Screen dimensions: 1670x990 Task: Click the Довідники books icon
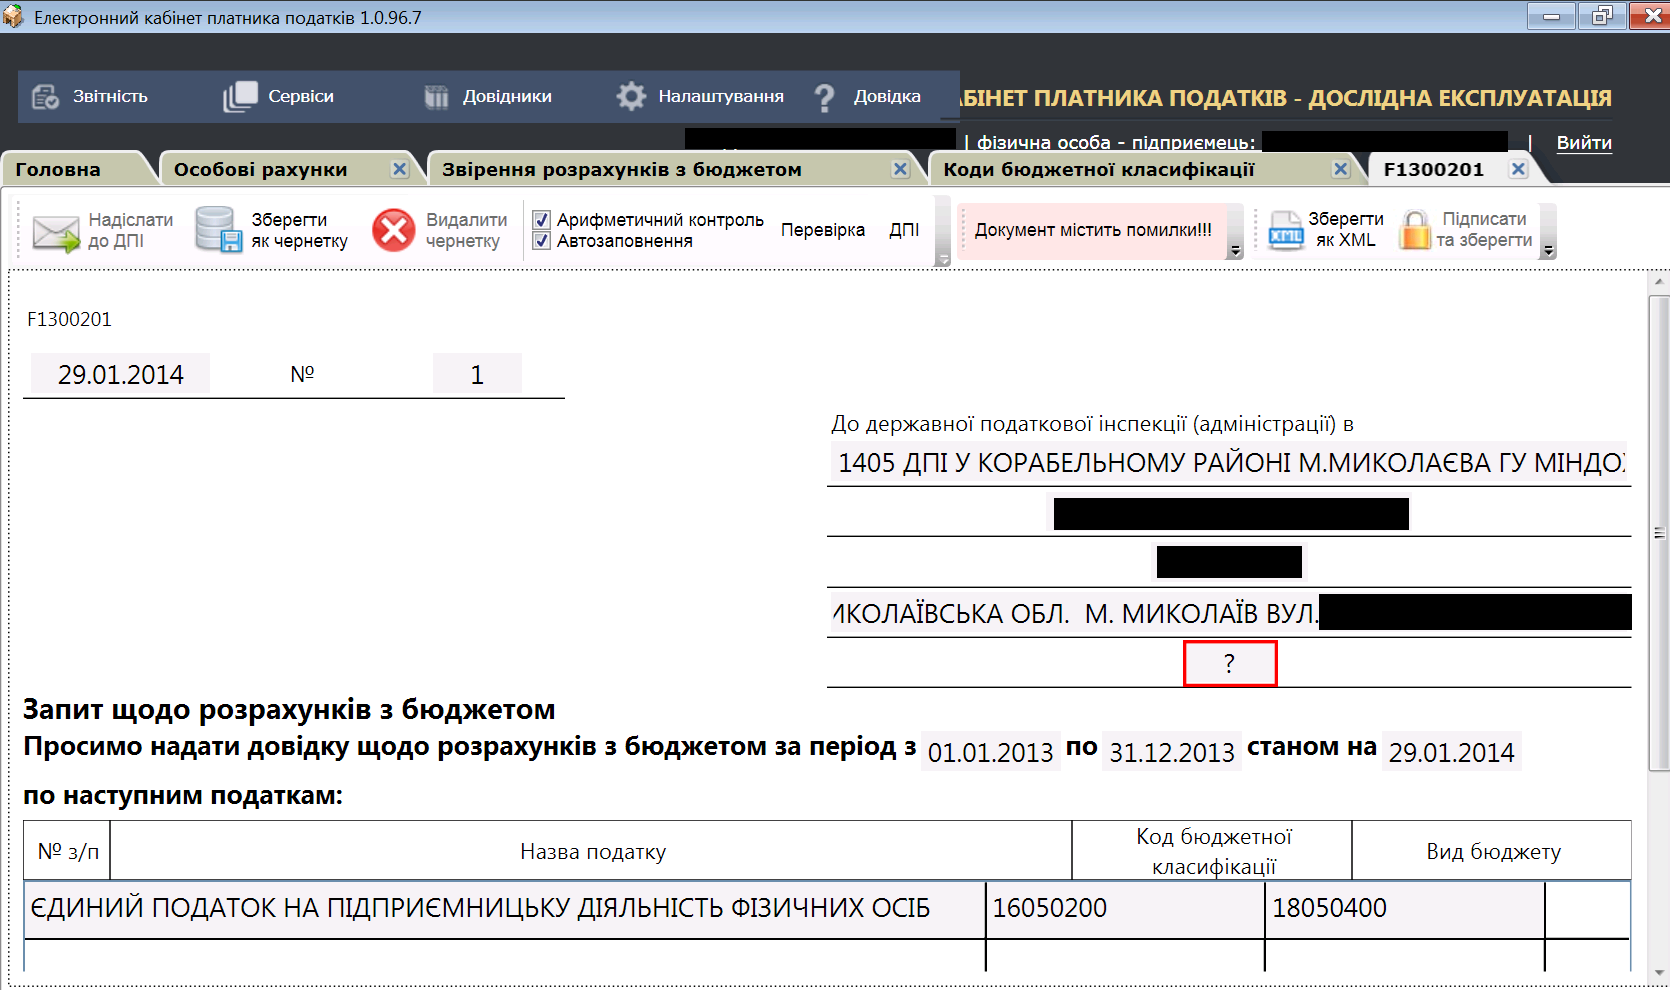(x=436, y=97)
